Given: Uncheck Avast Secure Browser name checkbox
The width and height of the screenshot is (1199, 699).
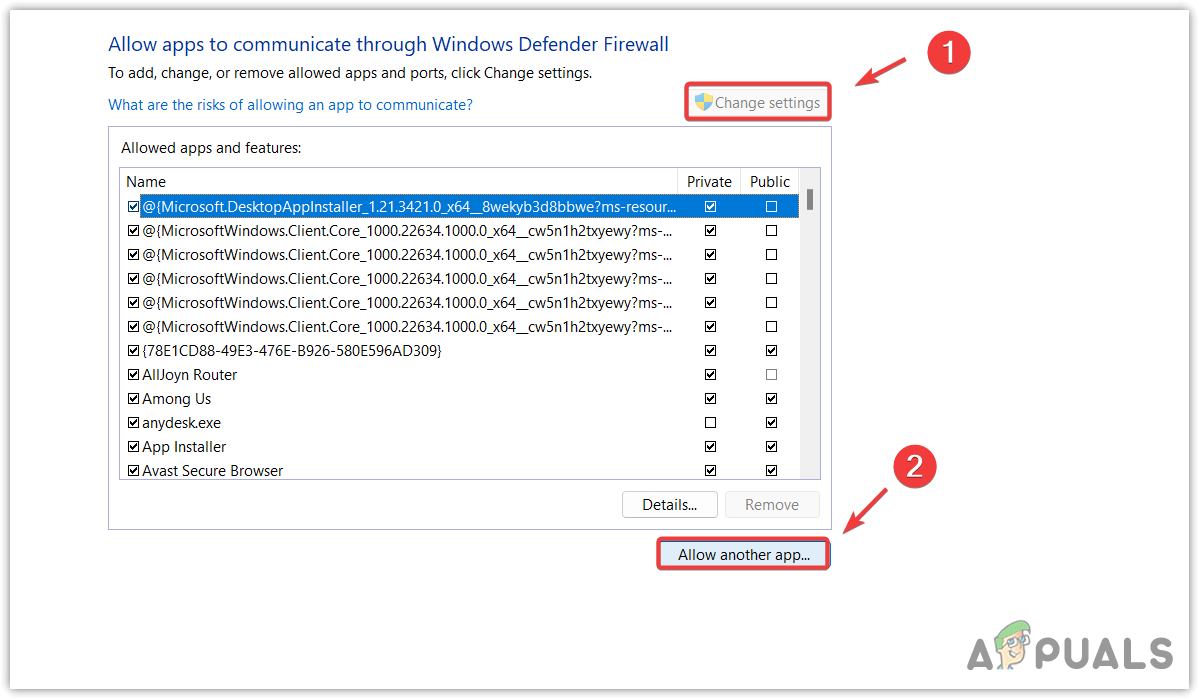Looking at the screenshot, I should (x=134, y=470).
